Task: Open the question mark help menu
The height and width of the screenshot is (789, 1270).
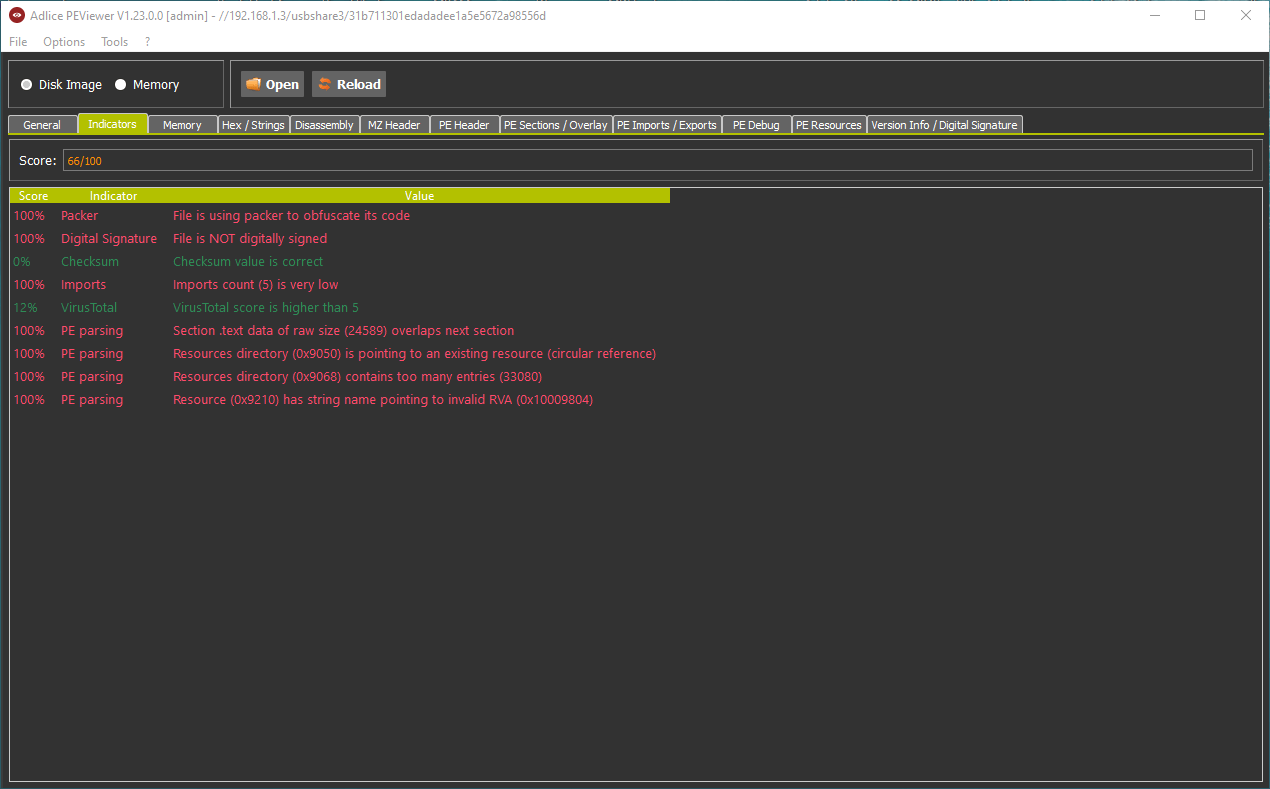Action: 148,42
